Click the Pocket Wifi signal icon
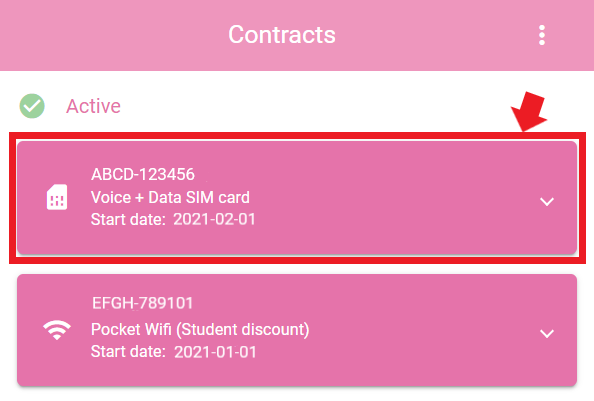Viewport: 594px width, 401px height. coord(57,329)
